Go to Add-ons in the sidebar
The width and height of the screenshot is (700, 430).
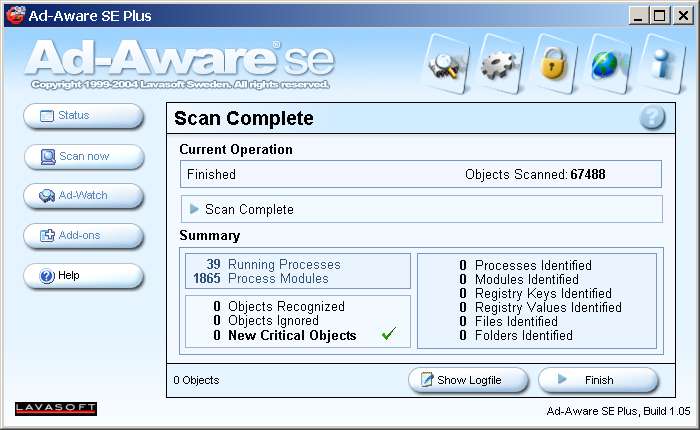[84, 236]
